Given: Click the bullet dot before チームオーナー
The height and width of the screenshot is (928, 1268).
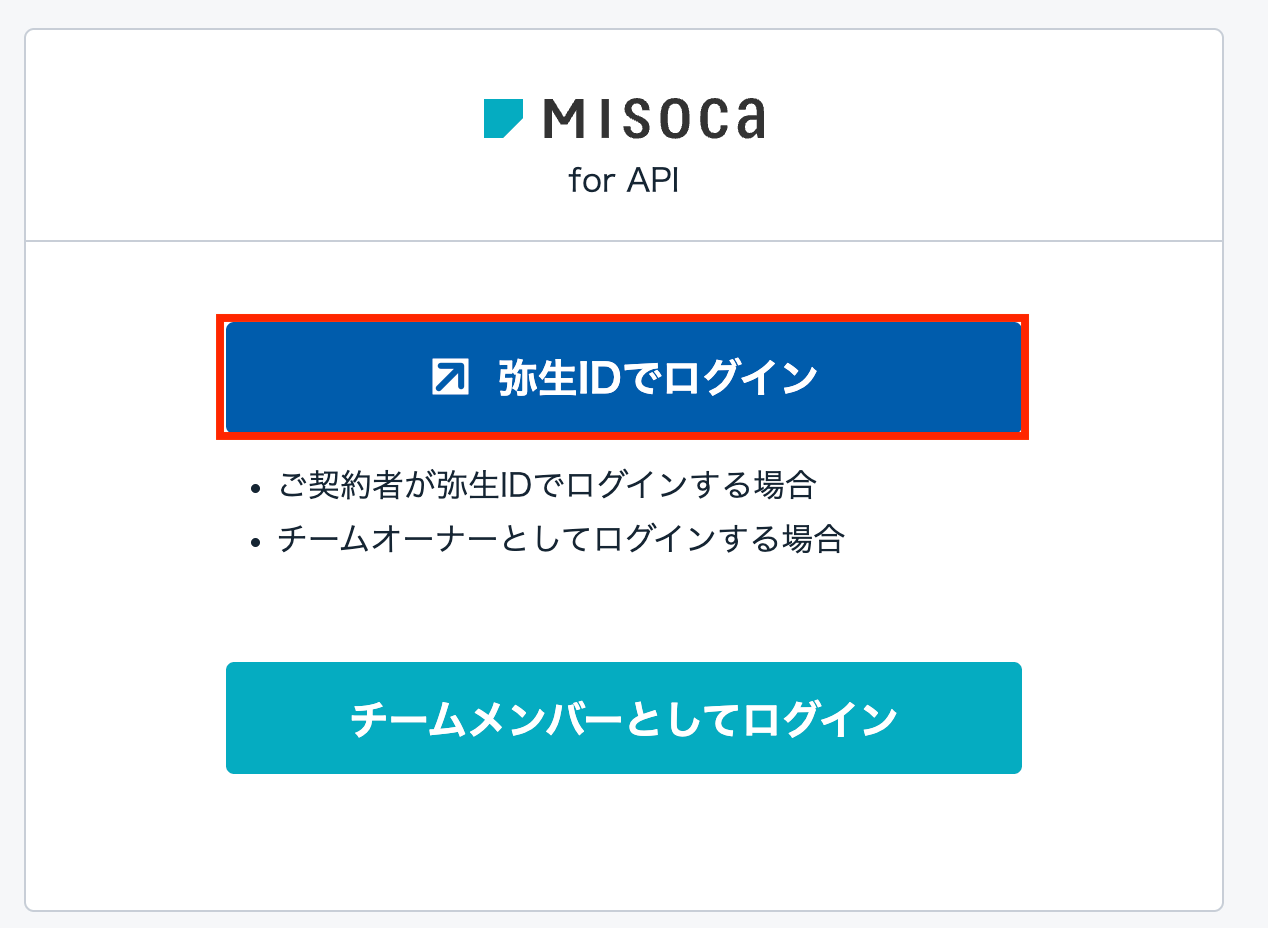Looking at the screenshot, I should point(257,542).
